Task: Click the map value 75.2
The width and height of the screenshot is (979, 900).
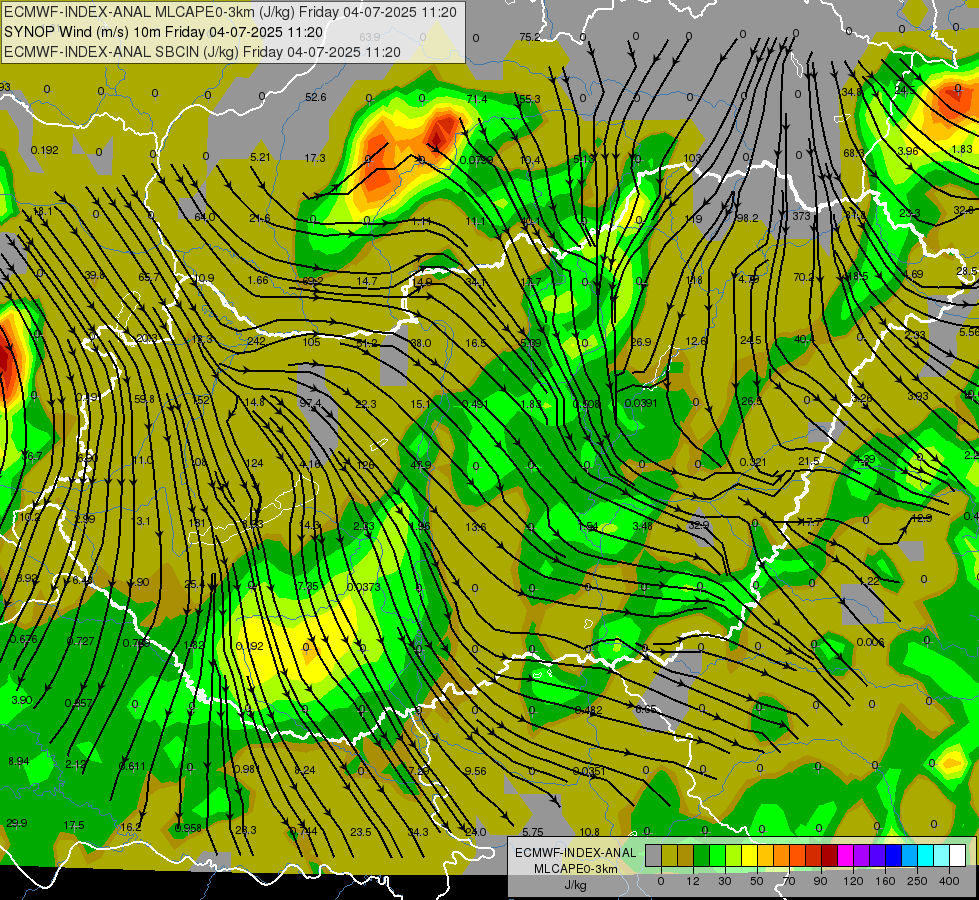Action: tap(530, 37)
